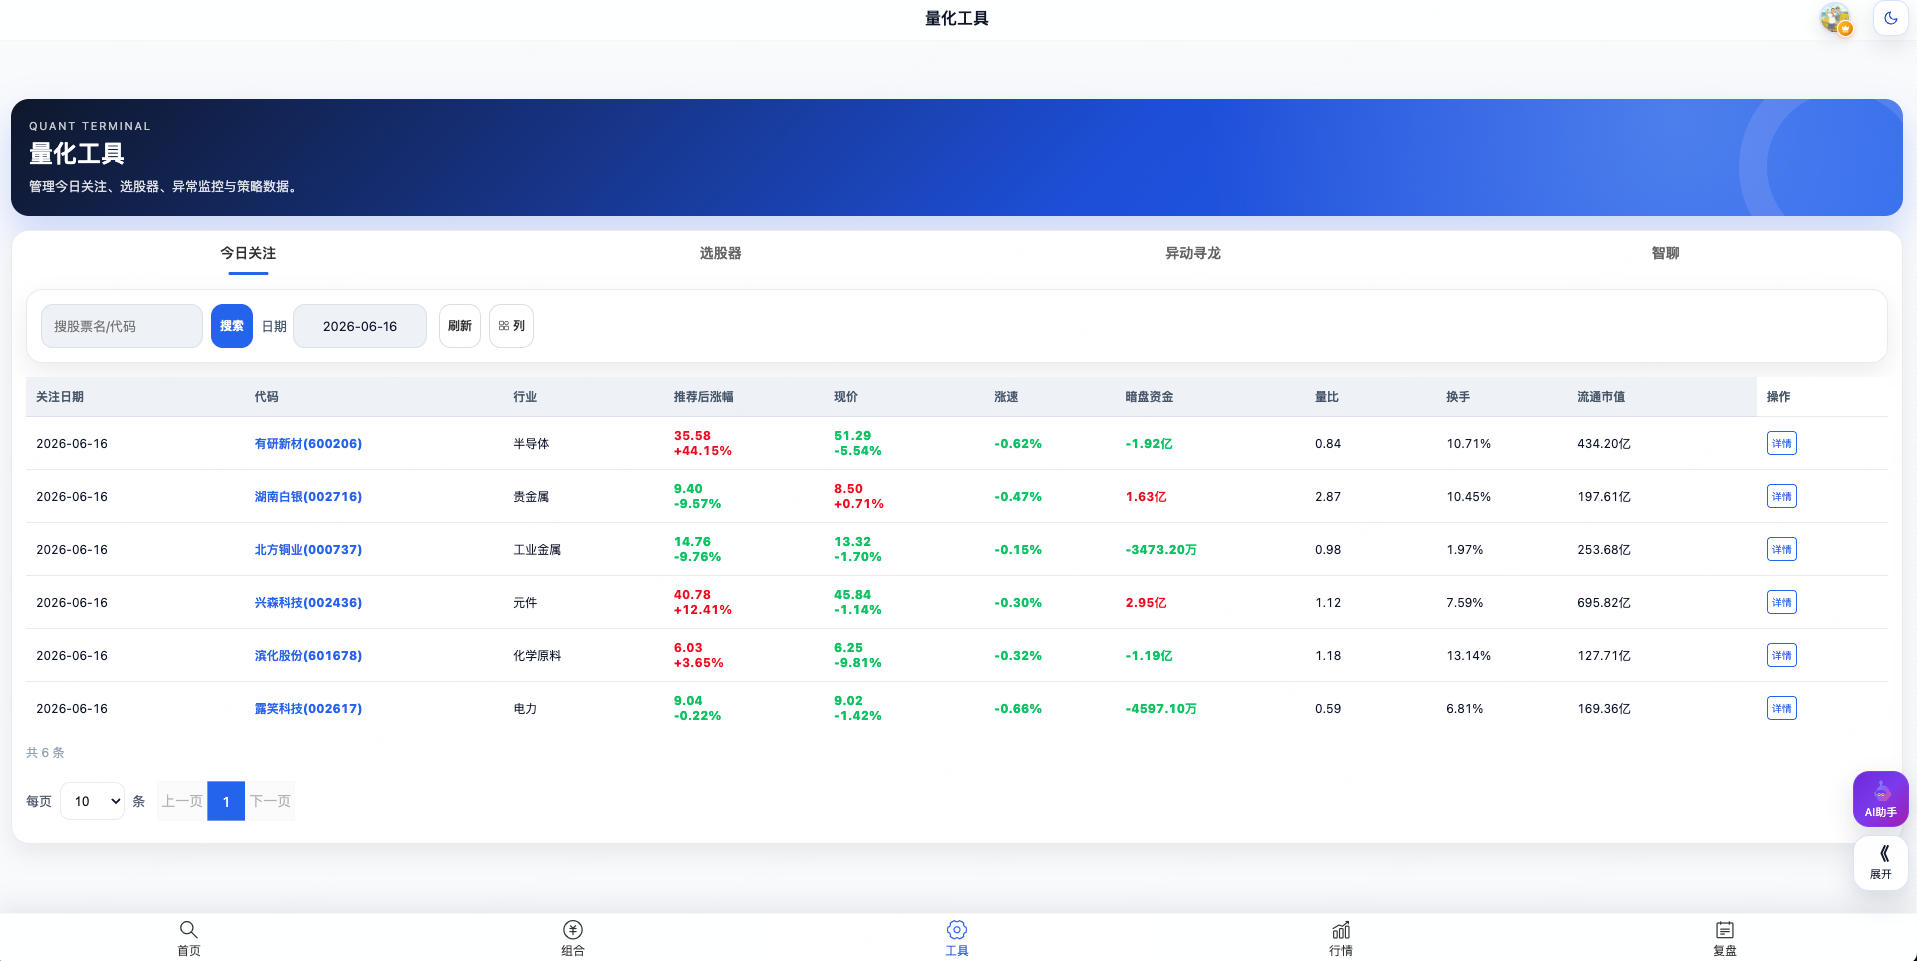Click the 行业 column header
Image resolution: width=1917 pixels, height=961 pixels.
[525, 397]
